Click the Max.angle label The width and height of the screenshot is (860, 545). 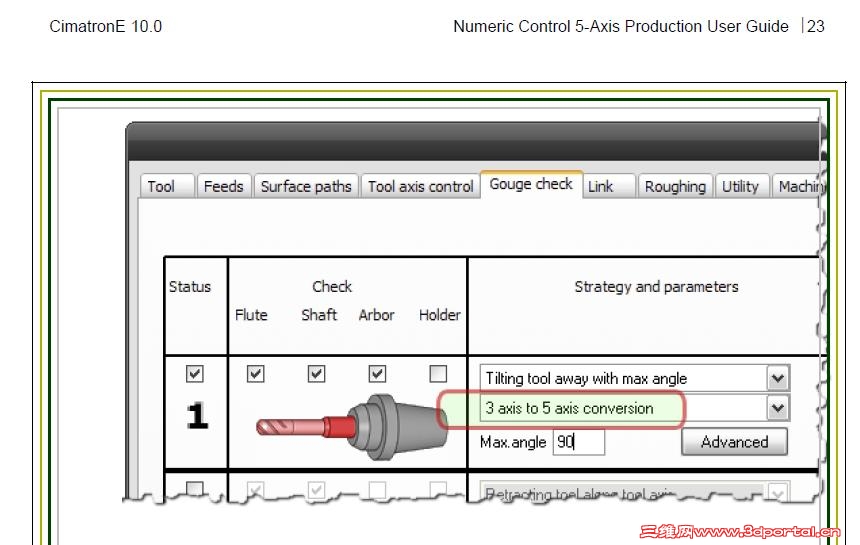[513, 442]
